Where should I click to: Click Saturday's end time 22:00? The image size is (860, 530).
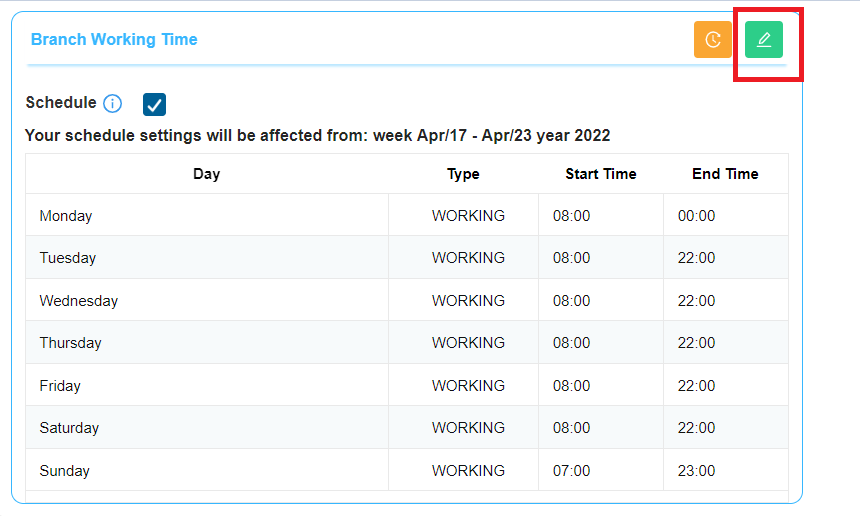[696, 428]
